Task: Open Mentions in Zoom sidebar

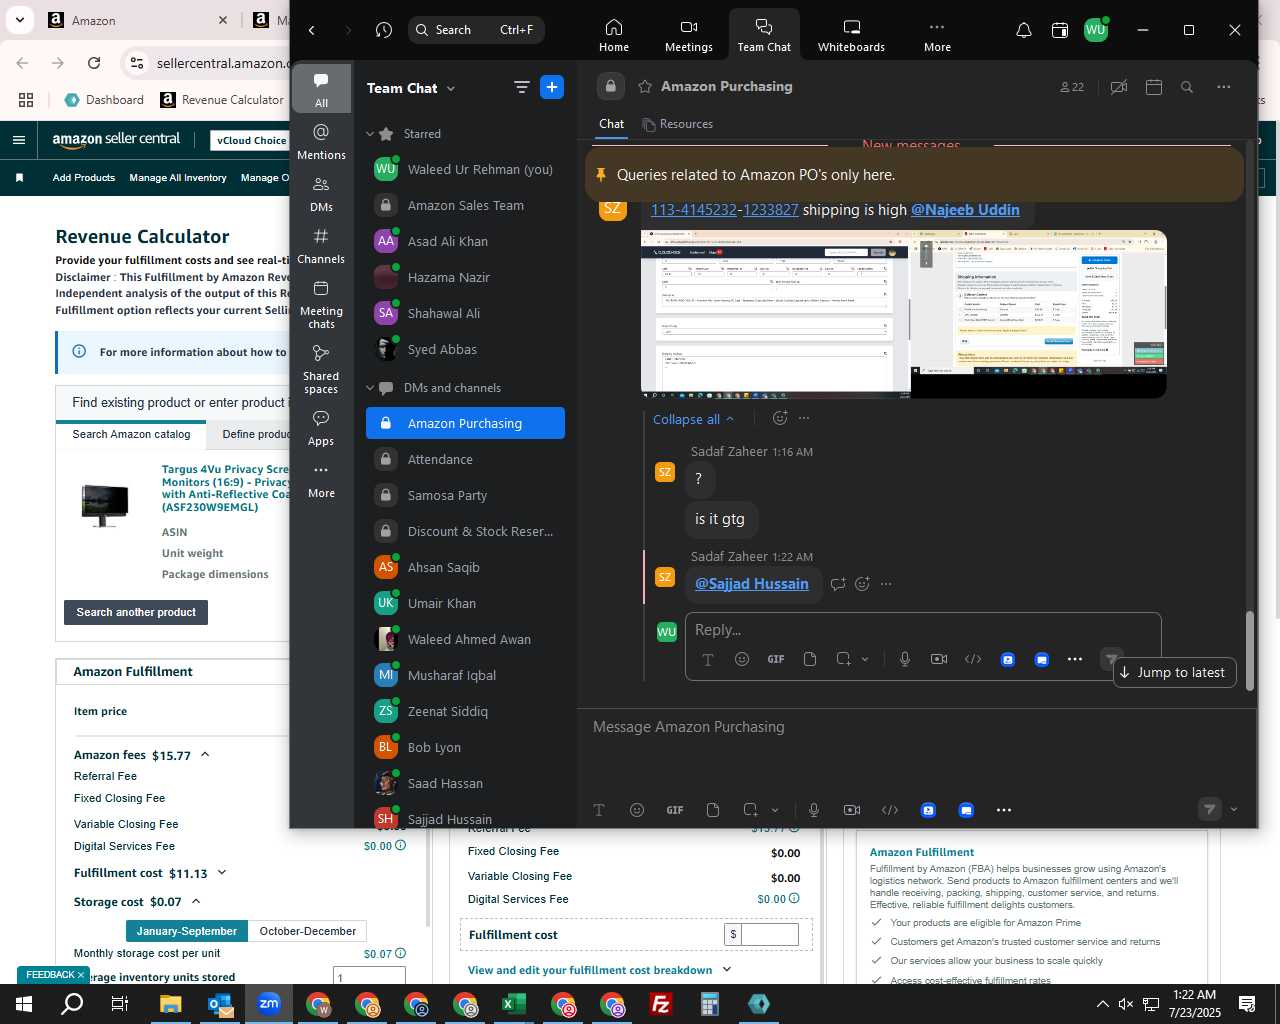Action: [321, 142]
